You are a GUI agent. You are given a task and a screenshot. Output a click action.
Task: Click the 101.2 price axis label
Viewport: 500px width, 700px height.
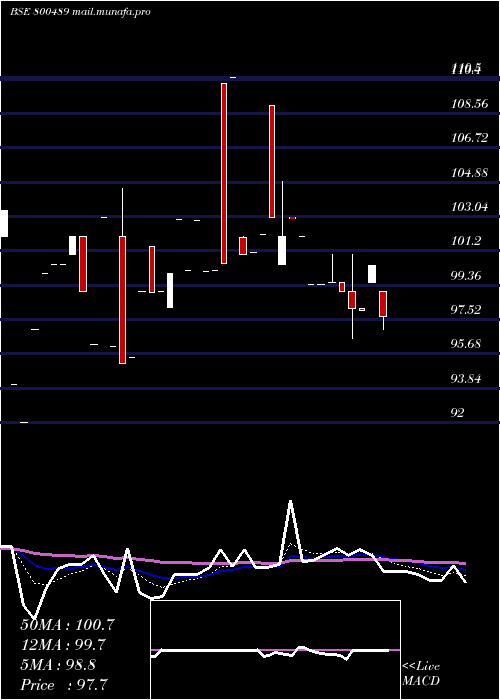[466, 241]
